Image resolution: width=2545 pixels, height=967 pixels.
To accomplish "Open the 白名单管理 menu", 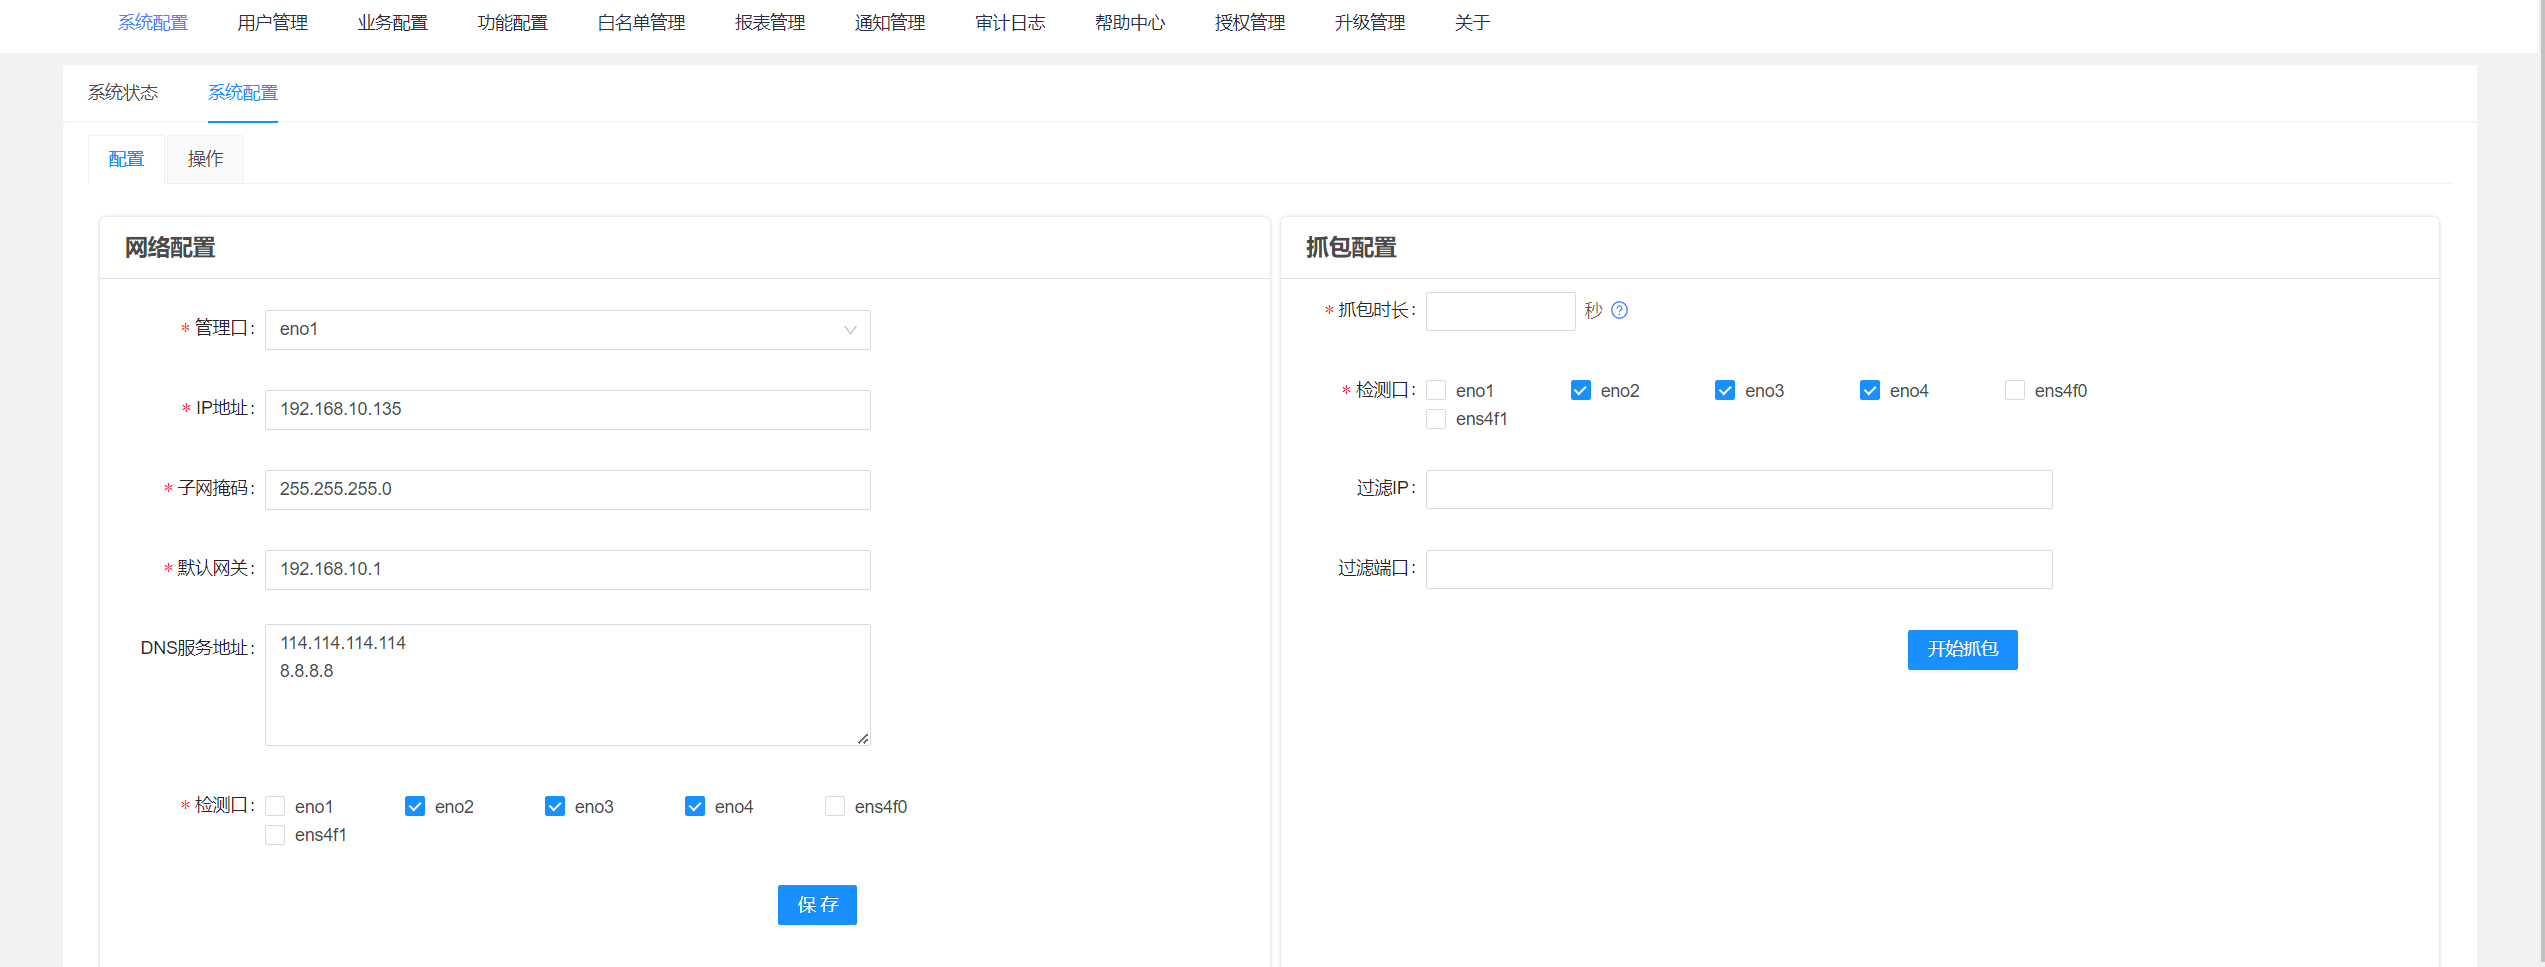I will (640, 22).
